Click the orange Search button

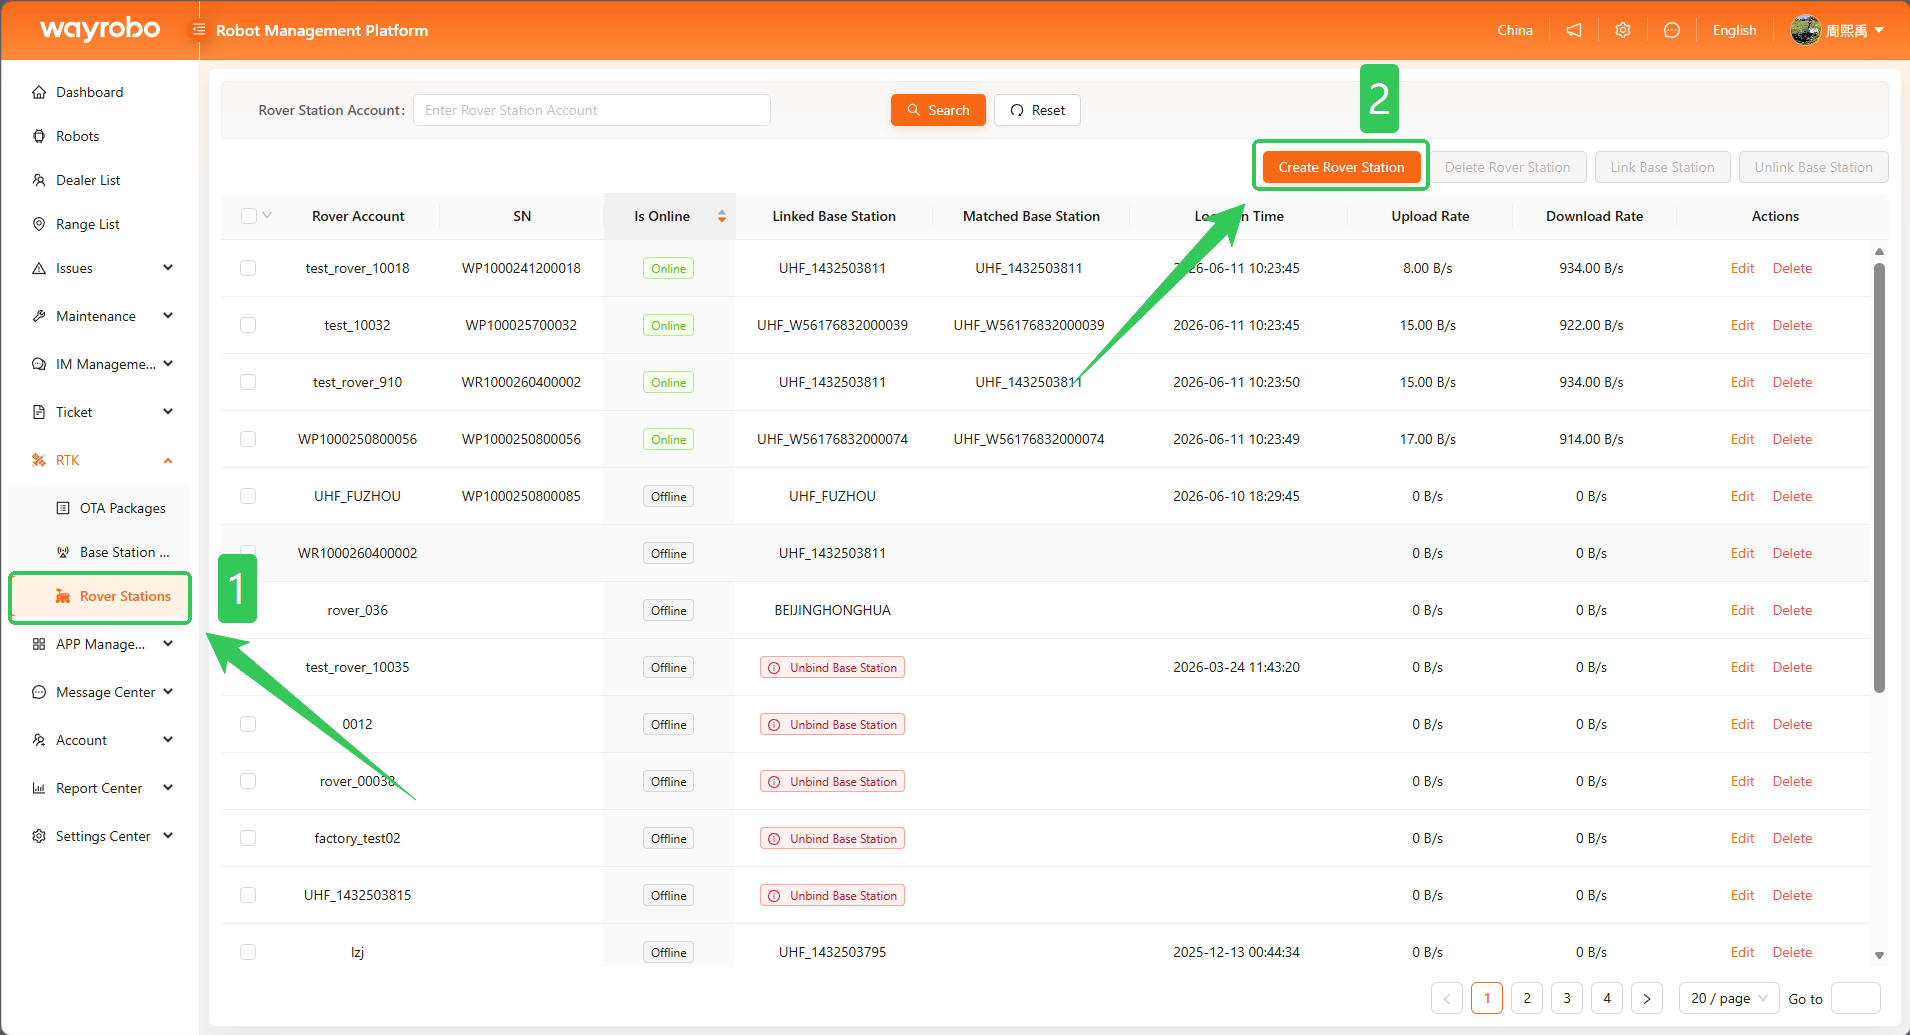(x=938, y=110)
